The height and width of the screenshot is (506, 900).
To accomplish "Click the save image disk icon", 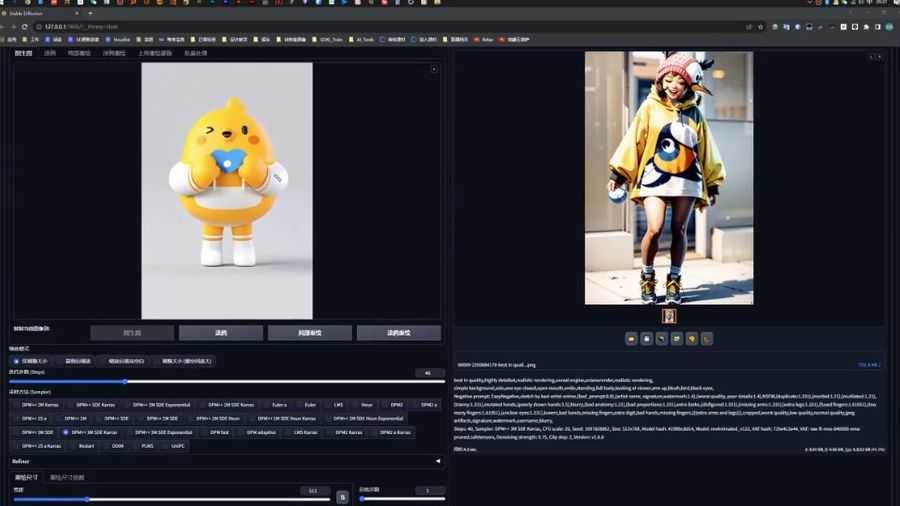I will (646, 339).
